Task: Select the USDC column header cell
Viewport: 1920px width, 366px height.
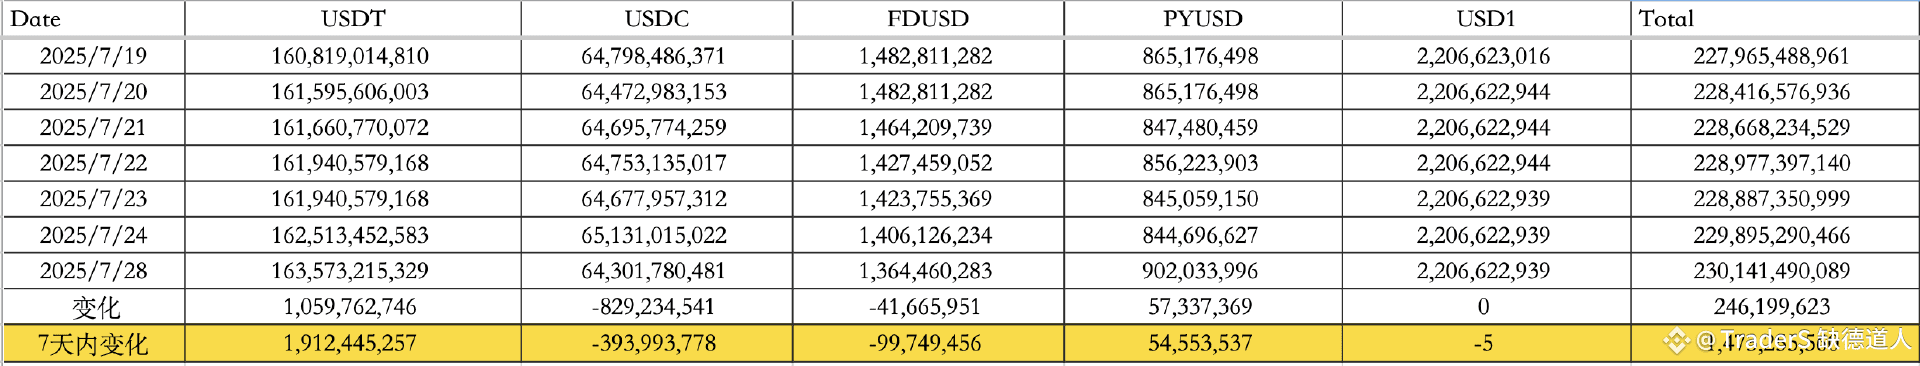Action: [x=656, y=19]
